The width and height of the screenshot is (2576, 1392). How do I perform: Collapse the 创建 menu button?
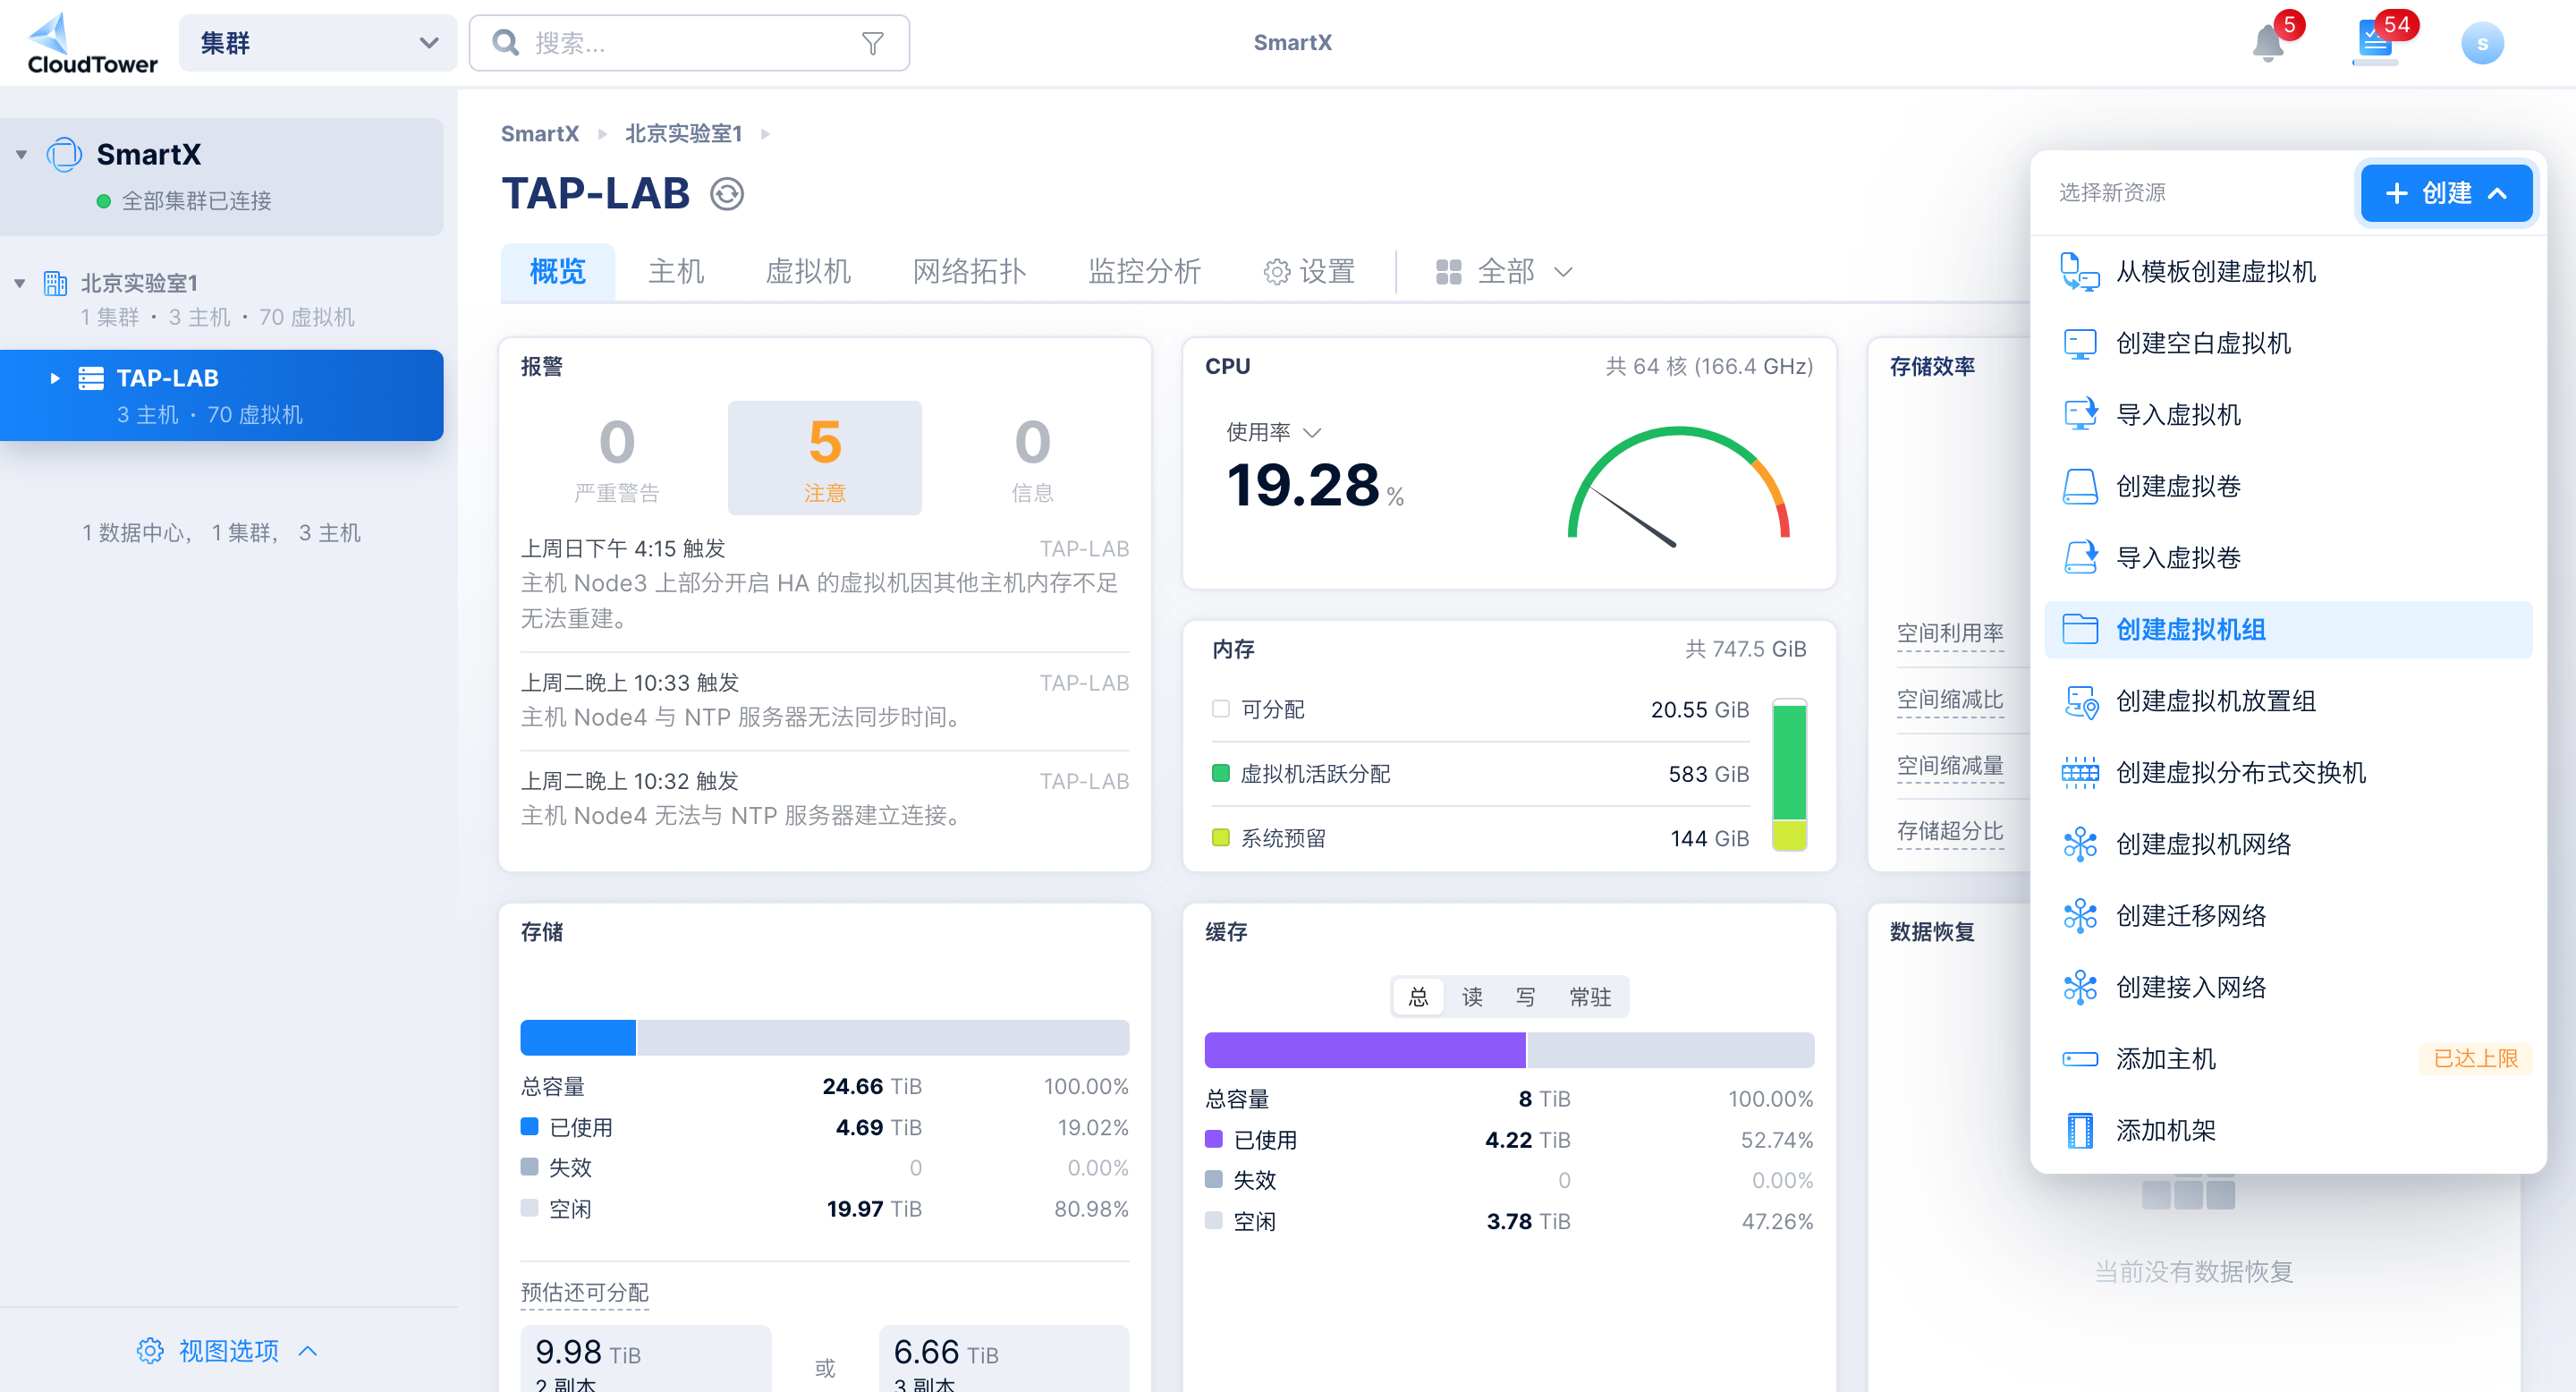tap(2446, 193)
